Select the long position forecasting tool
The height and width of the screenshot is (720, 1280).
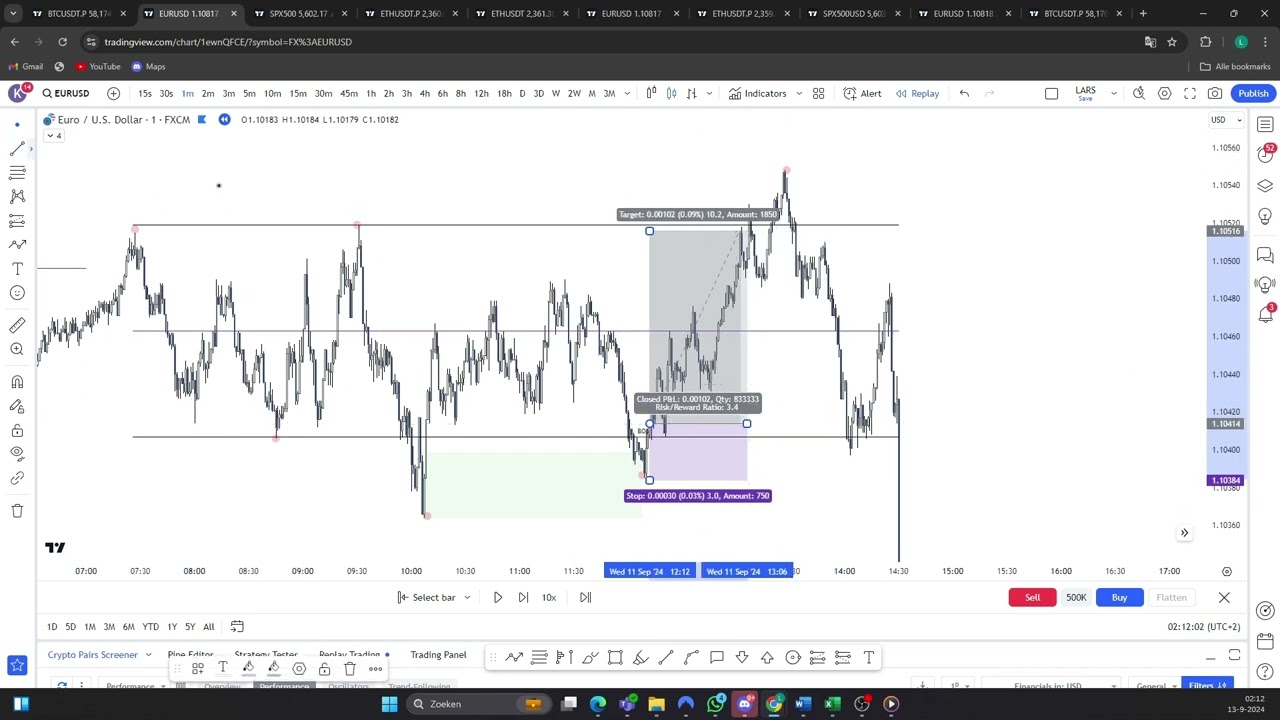[x=17, y=220]
